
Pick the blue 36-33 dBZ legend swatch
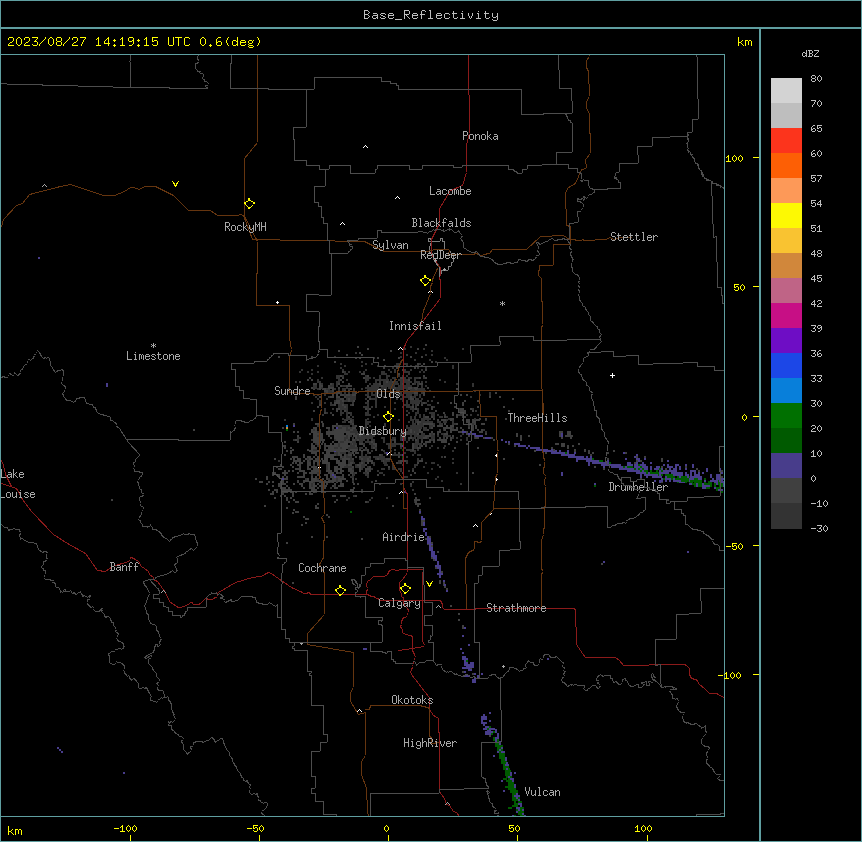[786, 366]
